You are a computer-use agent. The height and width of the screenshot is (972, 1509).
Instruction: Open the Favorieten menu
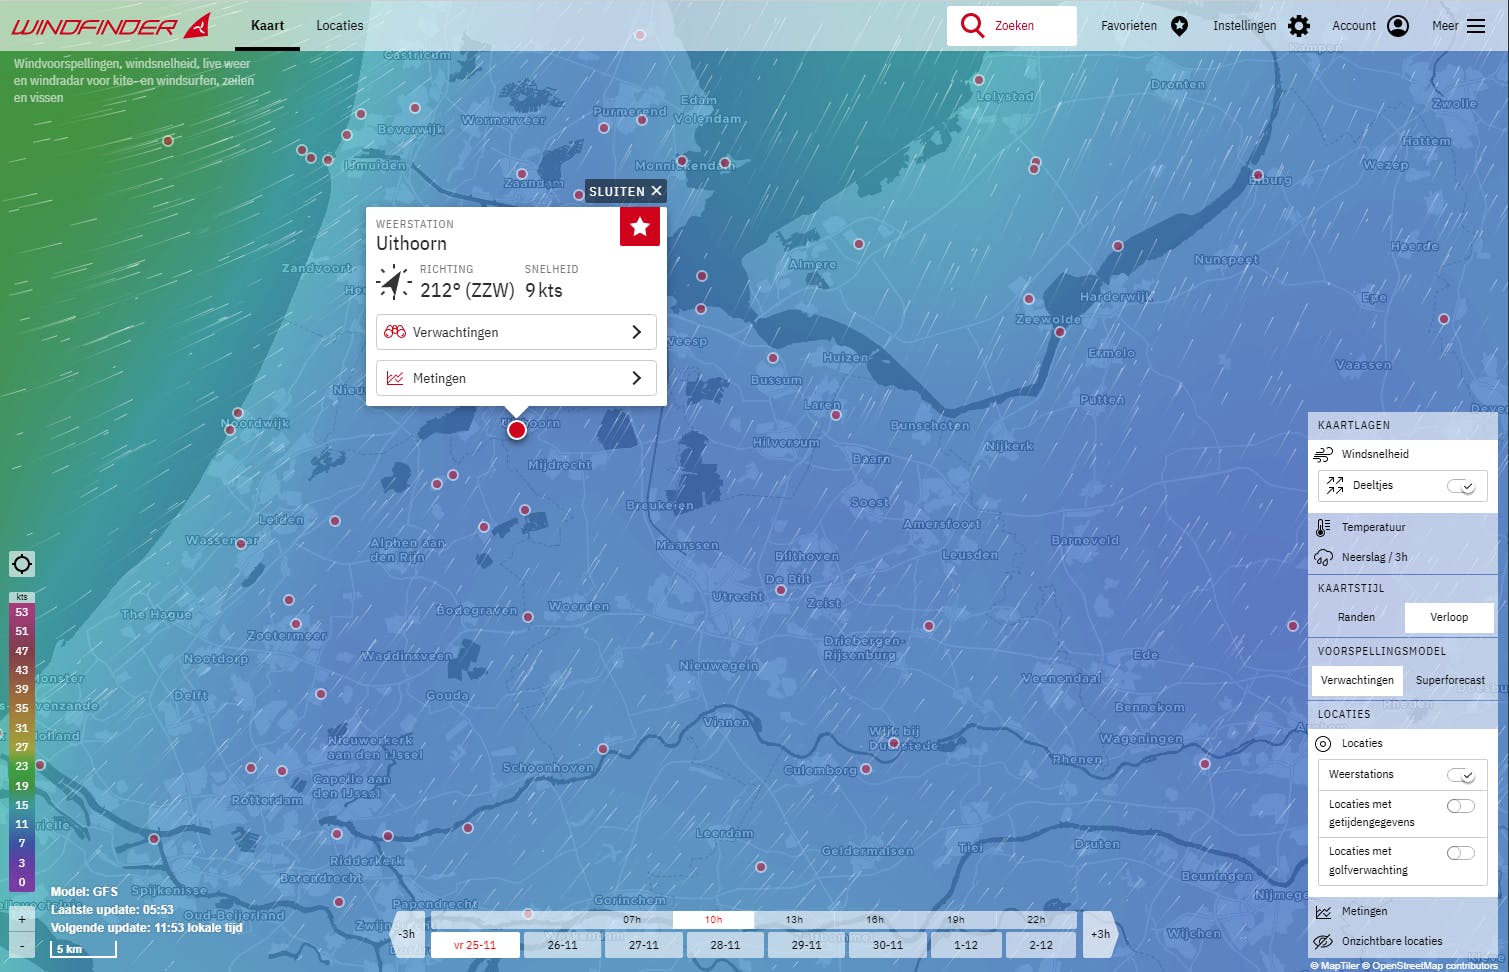coord(1144,26)
